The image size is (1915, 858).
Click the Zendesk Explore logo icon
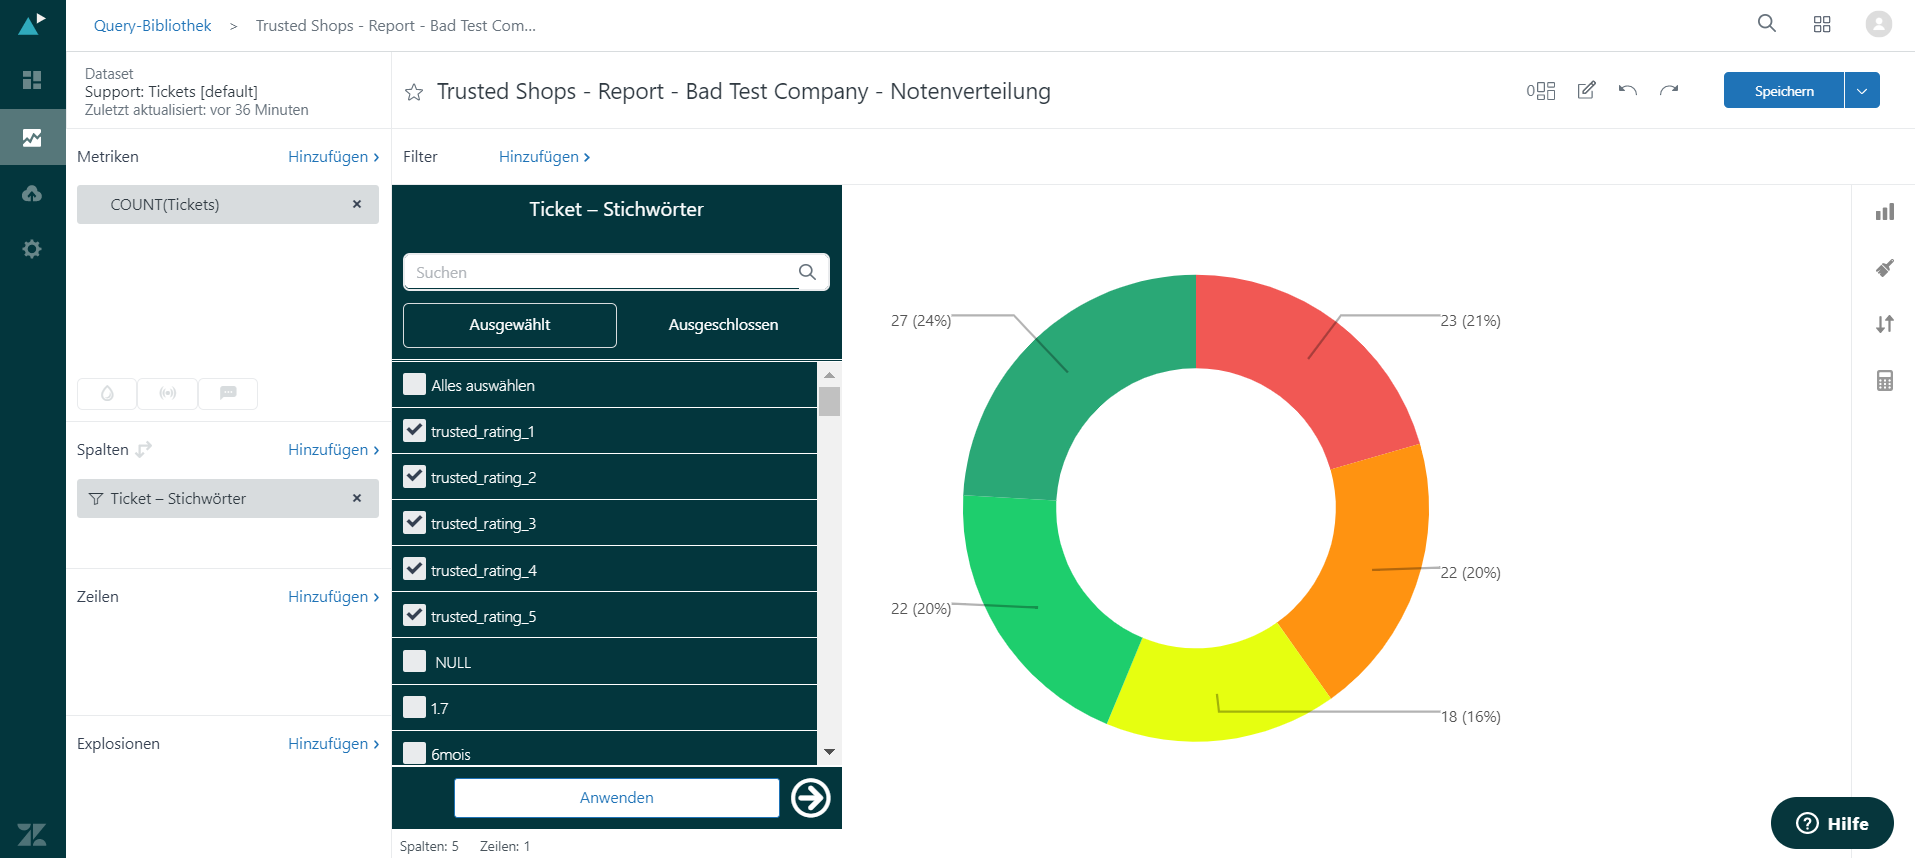(32, 24)
